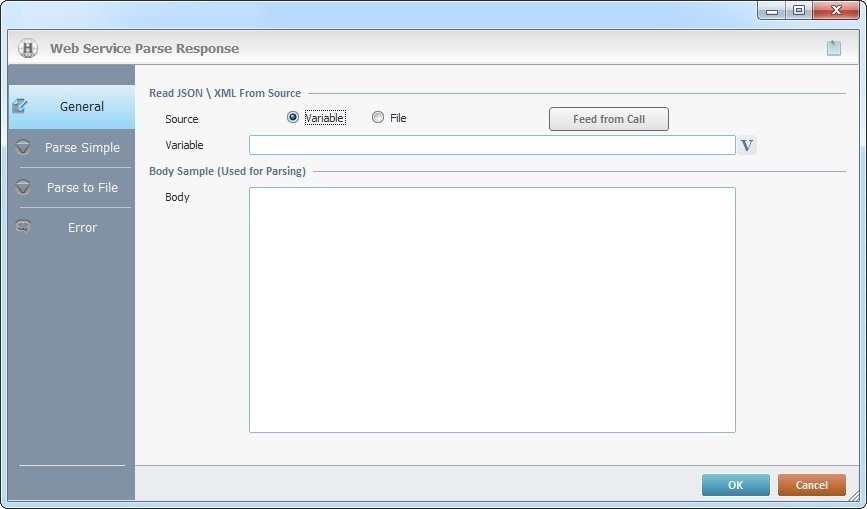Confirm the dialog with OK

click(x=735, y=485)
